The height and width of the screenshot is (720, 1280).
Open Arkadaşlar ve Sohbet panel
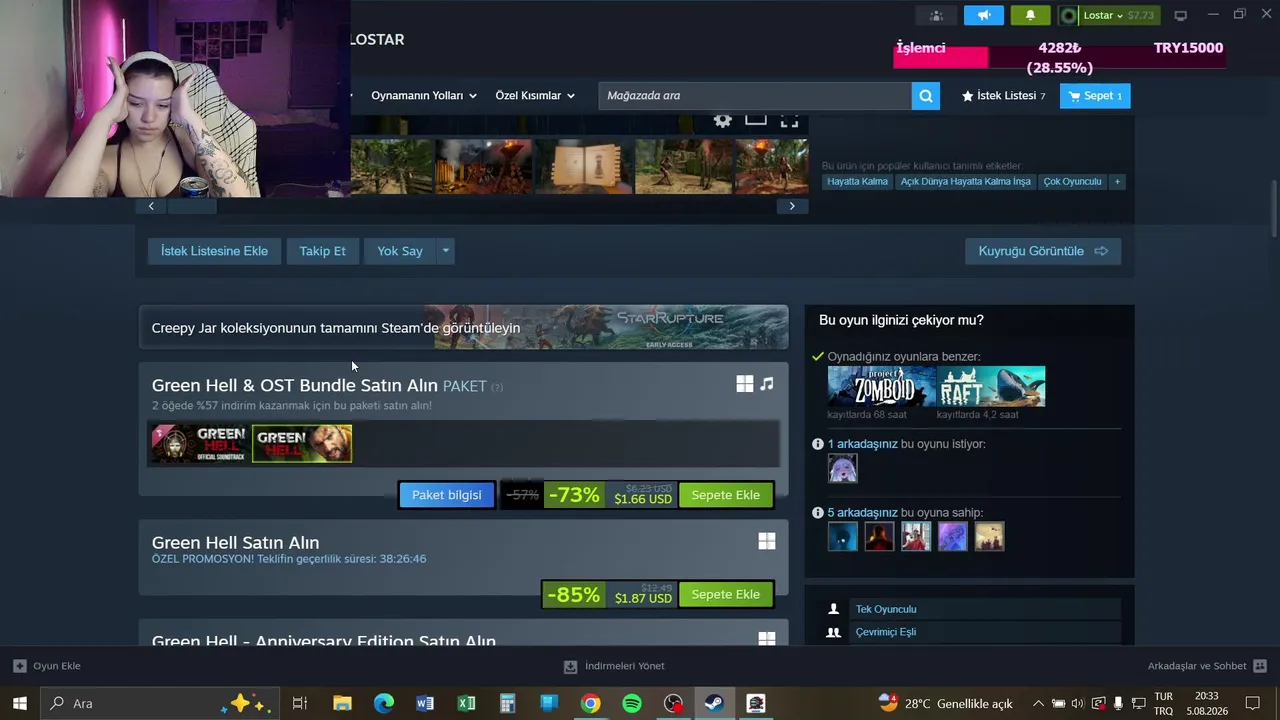point(1207,666)
